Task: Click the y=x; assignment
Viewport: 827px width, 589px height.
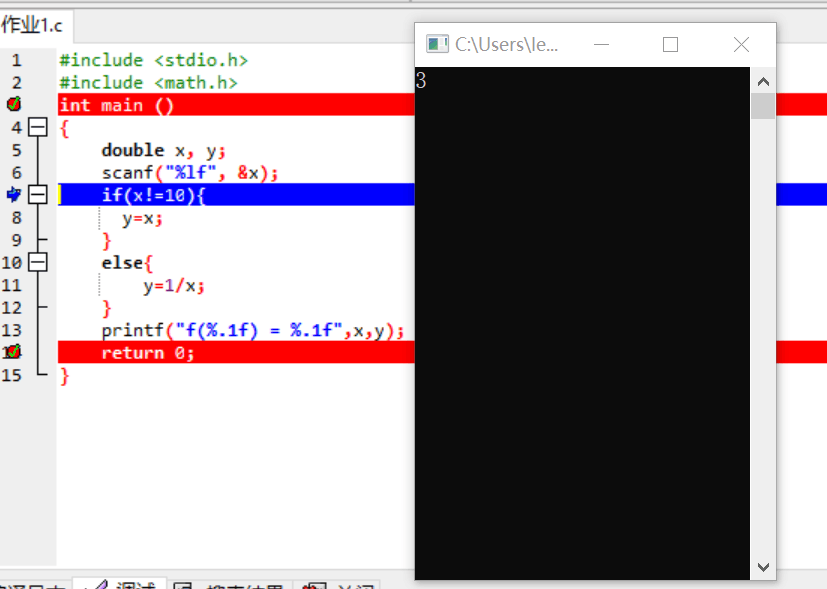Action: [x=142, y=218]
